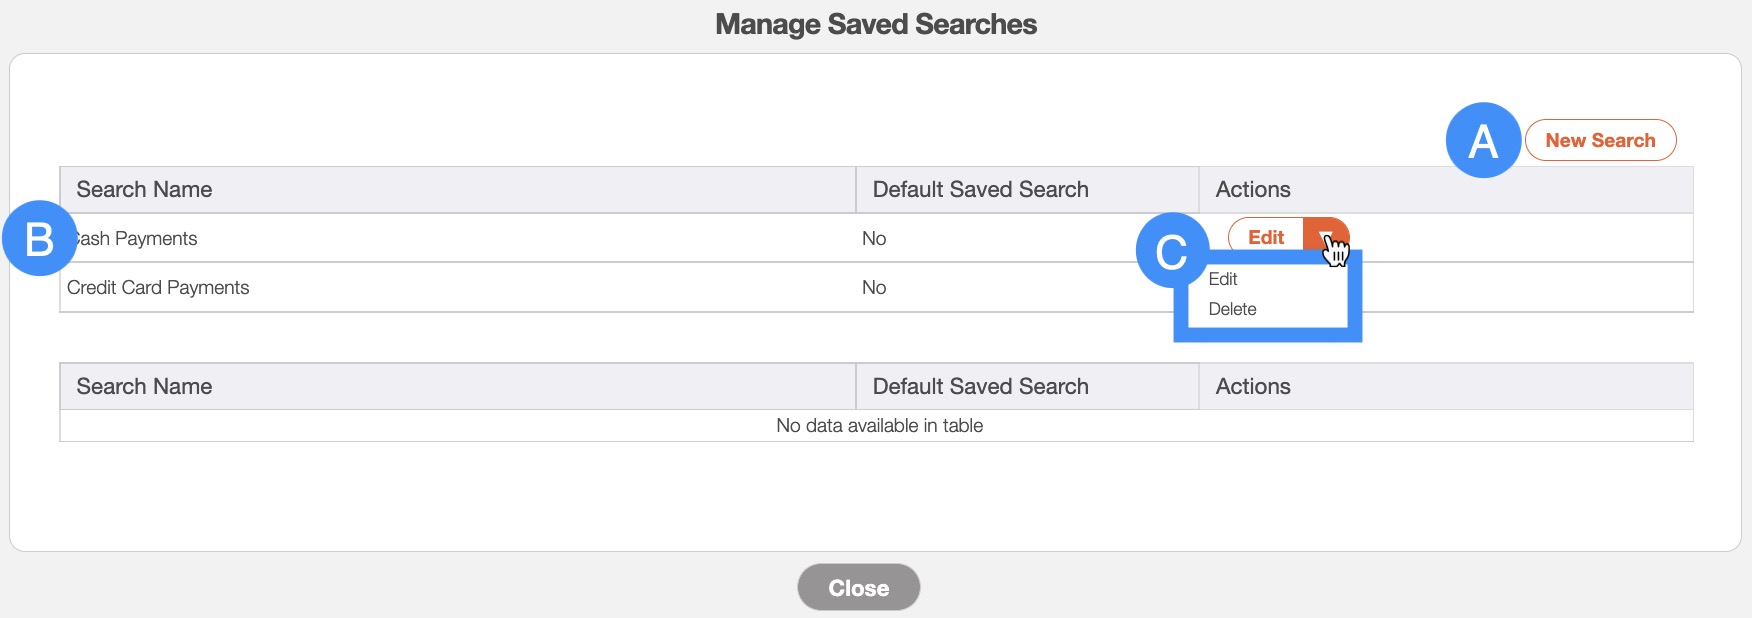Click the blue circle marker labeled B
Viewport: 1752px width, 618px height.
coord(39,240)
